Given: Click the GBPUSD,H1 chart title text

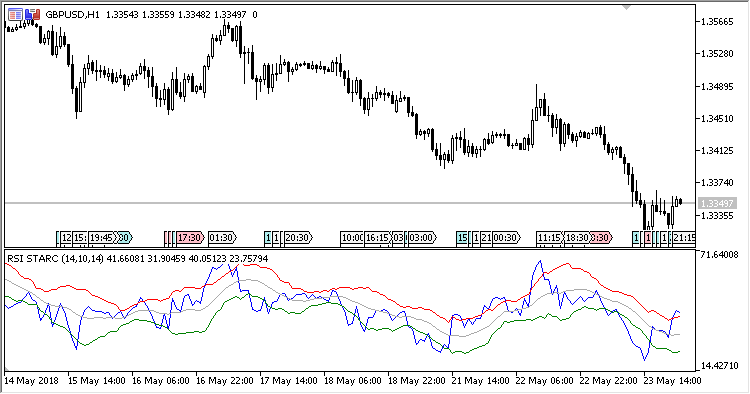Looking at the screenshot, I should tap(73, 15).
